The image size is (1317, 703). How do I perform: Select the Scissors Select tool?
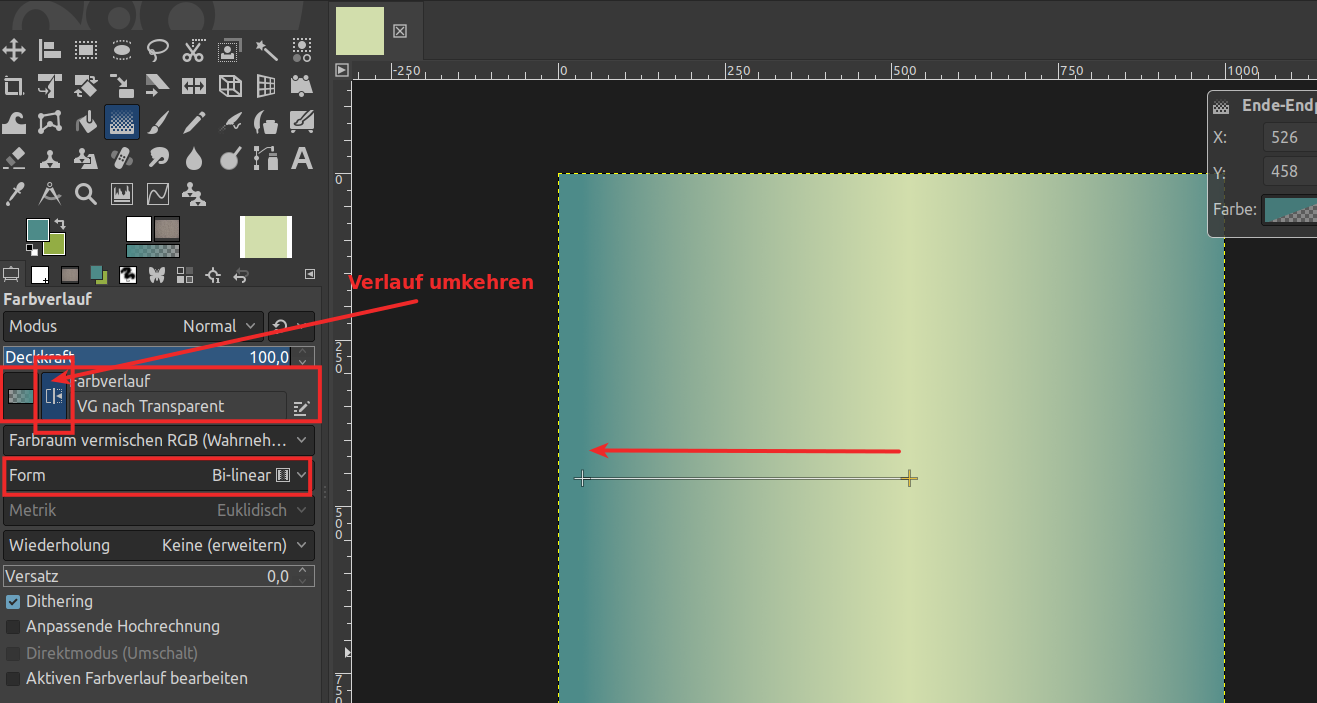(194, 49)
